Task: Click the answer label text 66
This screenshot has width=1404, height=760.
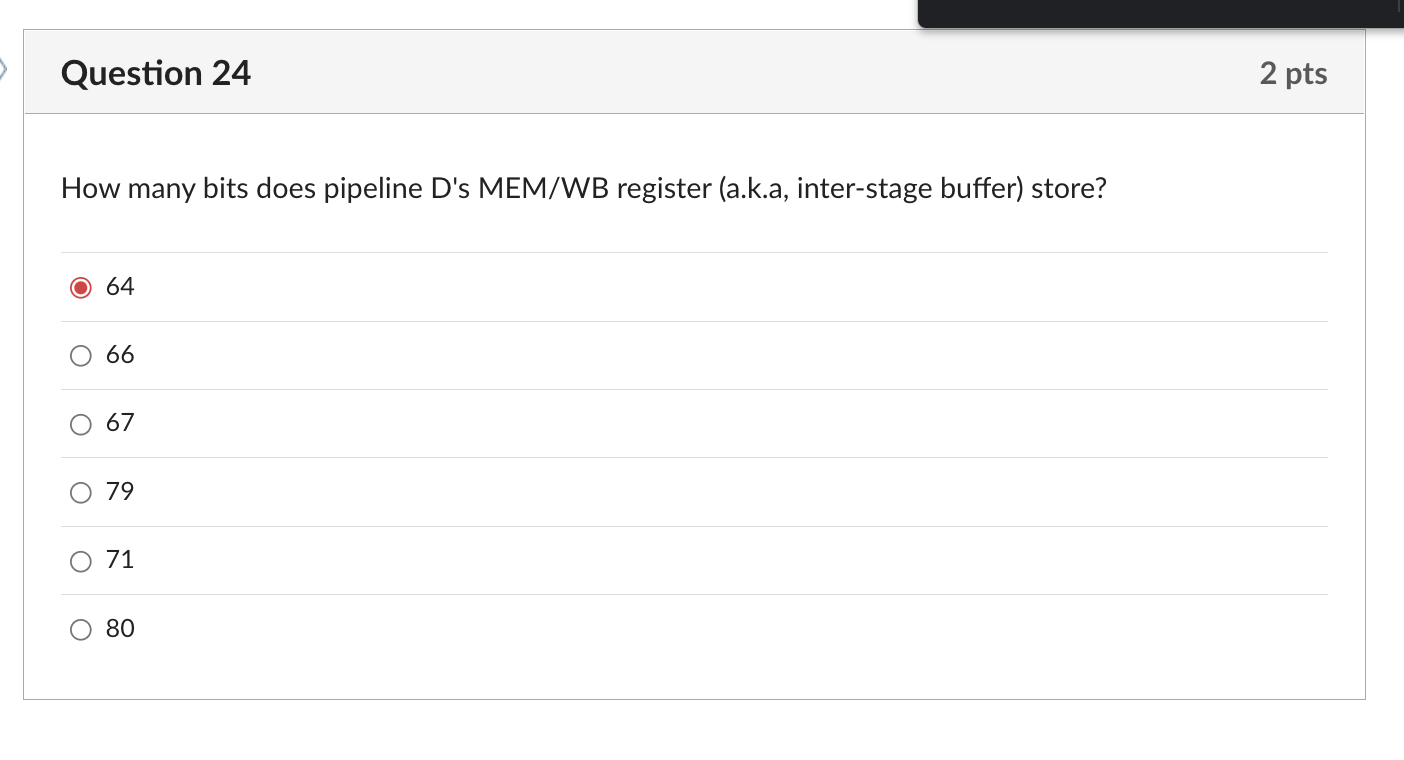Action: tap(120, 355)
